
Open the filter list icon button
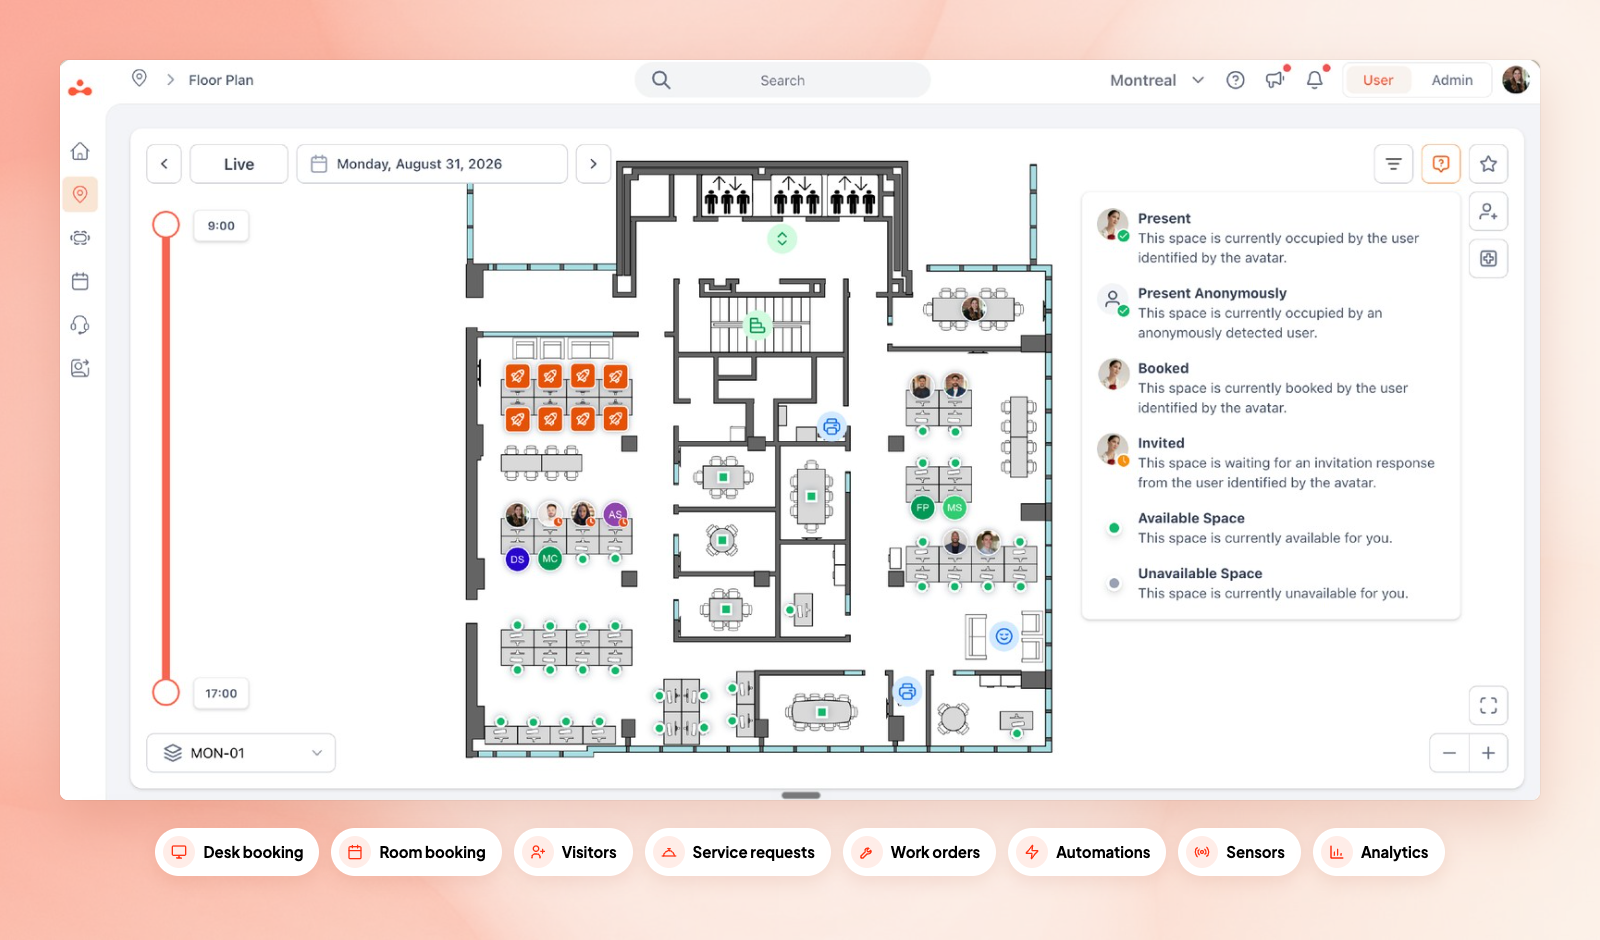click(1393, 164)
